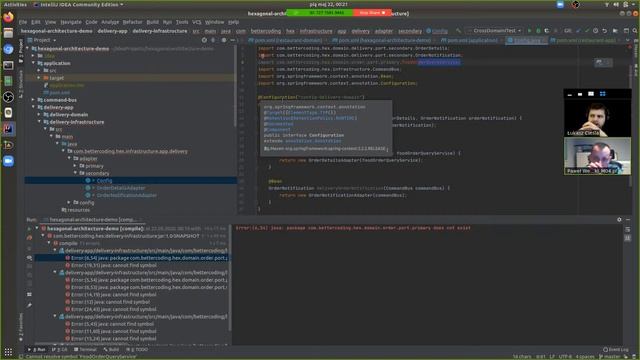This screenshot has height=360, width=640.
Task: Hide the Project panel with minus icon
Action: (x=233, y=40)
